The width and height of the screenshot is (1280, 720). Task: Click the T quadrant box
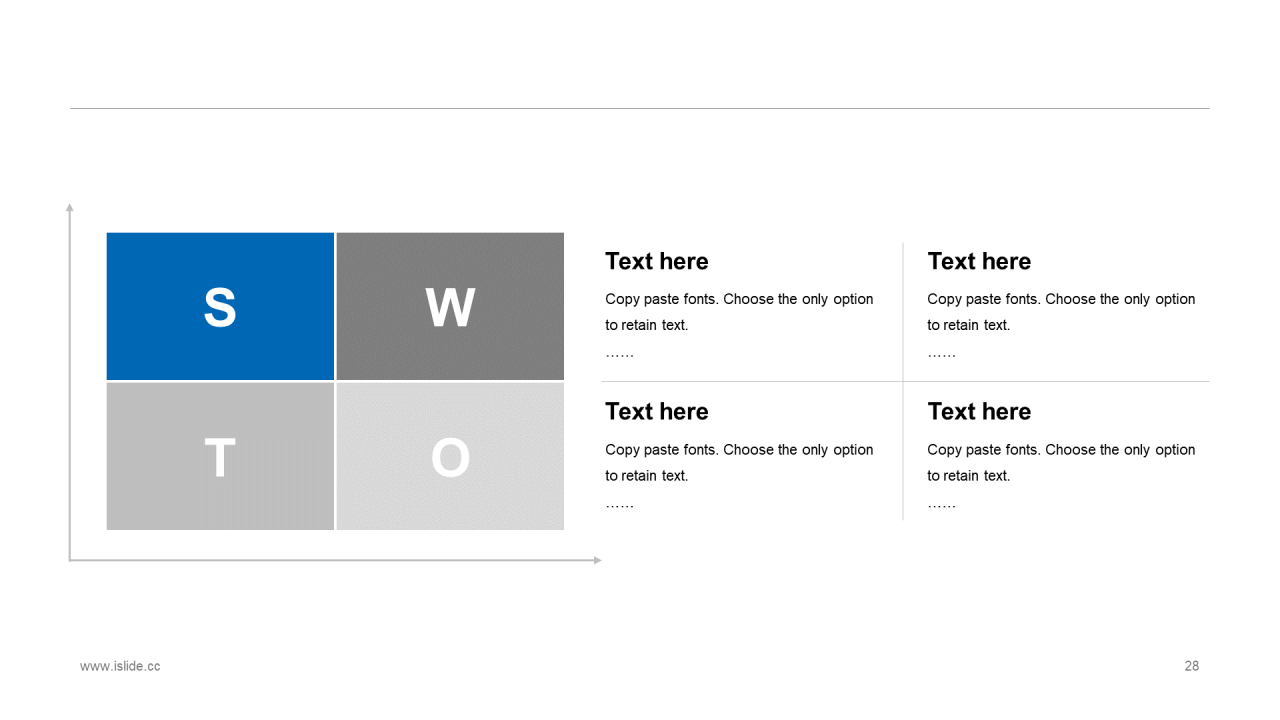[220, 456]
